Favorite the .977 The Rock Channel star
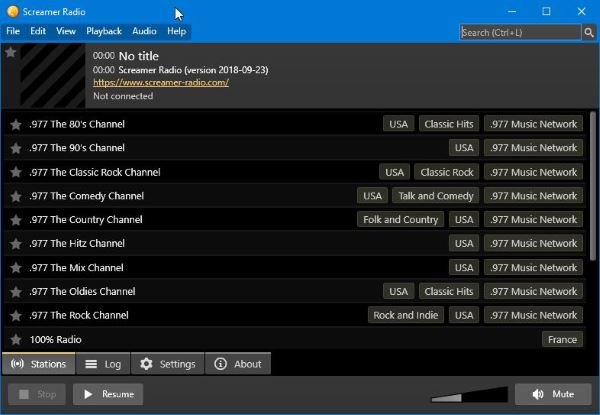Screen dimensions: 600x415 (16, 316)
